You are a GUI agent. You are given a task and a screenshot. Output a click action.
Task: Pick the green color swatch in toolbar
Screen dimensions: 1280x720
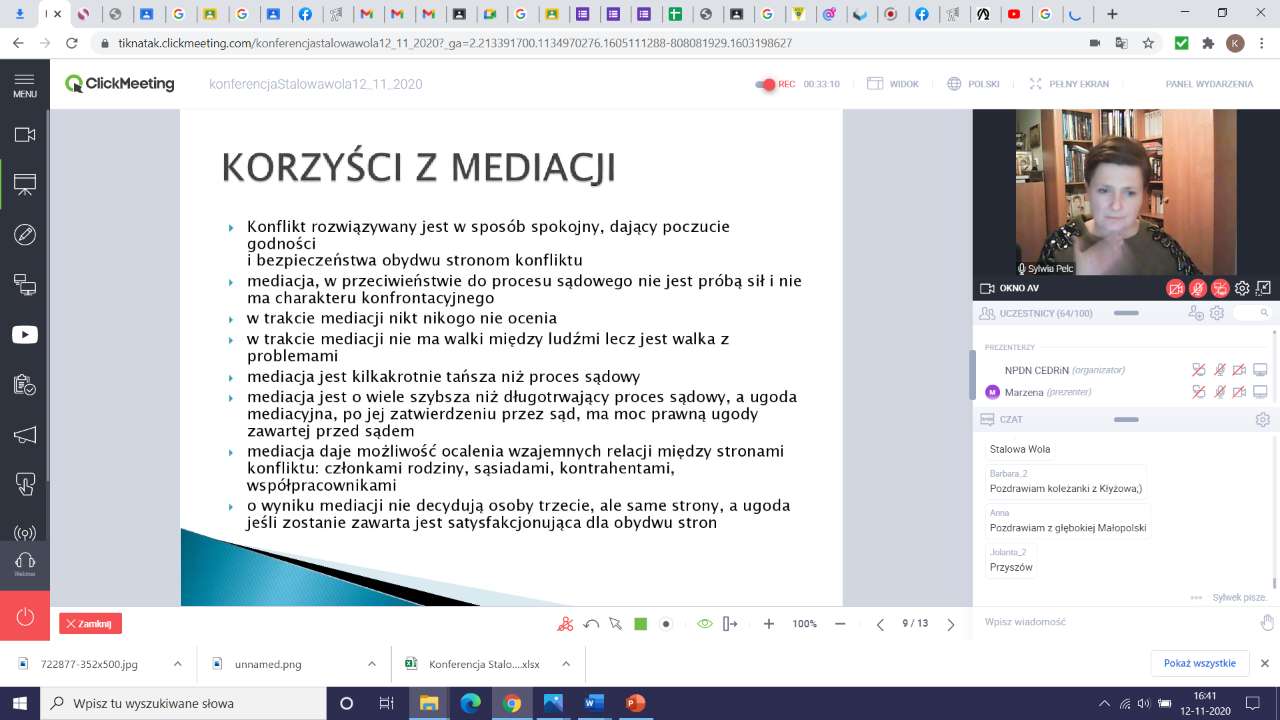click(x=641, y=624)
